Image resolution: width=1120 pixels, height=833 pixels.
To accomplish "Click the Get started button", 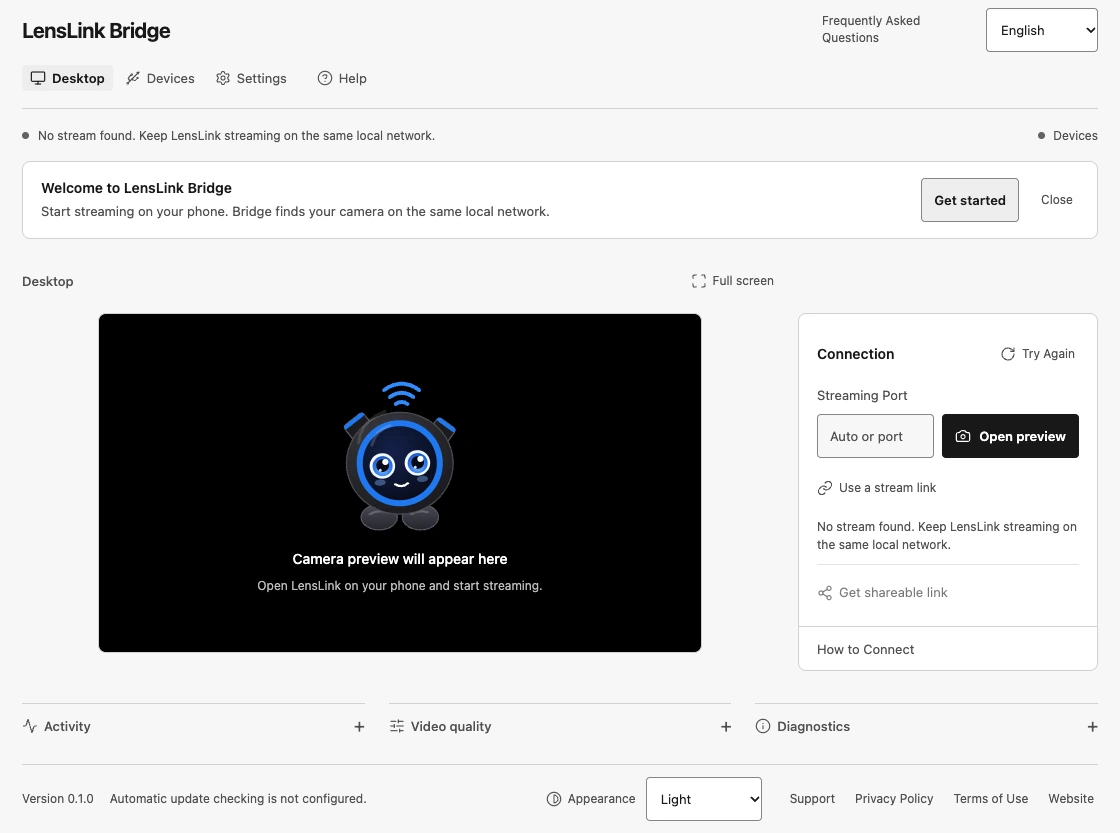I will (969, 200).
